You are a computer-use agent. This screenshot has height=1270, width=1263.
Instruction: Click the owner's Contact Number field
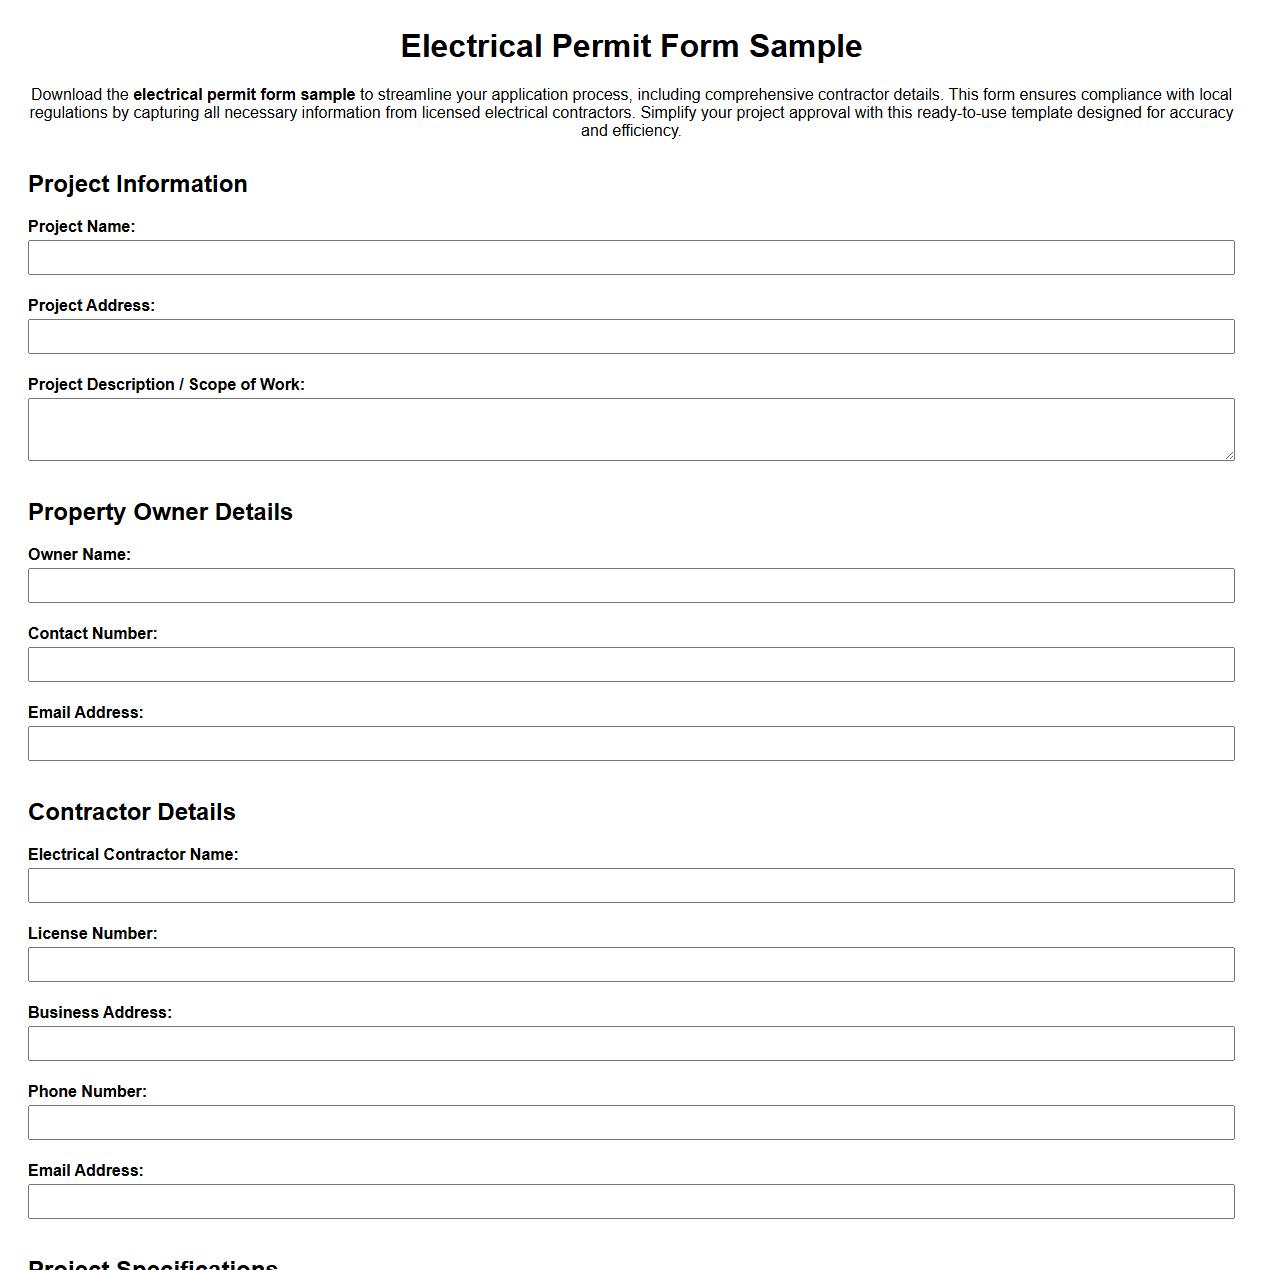[630, 664]
